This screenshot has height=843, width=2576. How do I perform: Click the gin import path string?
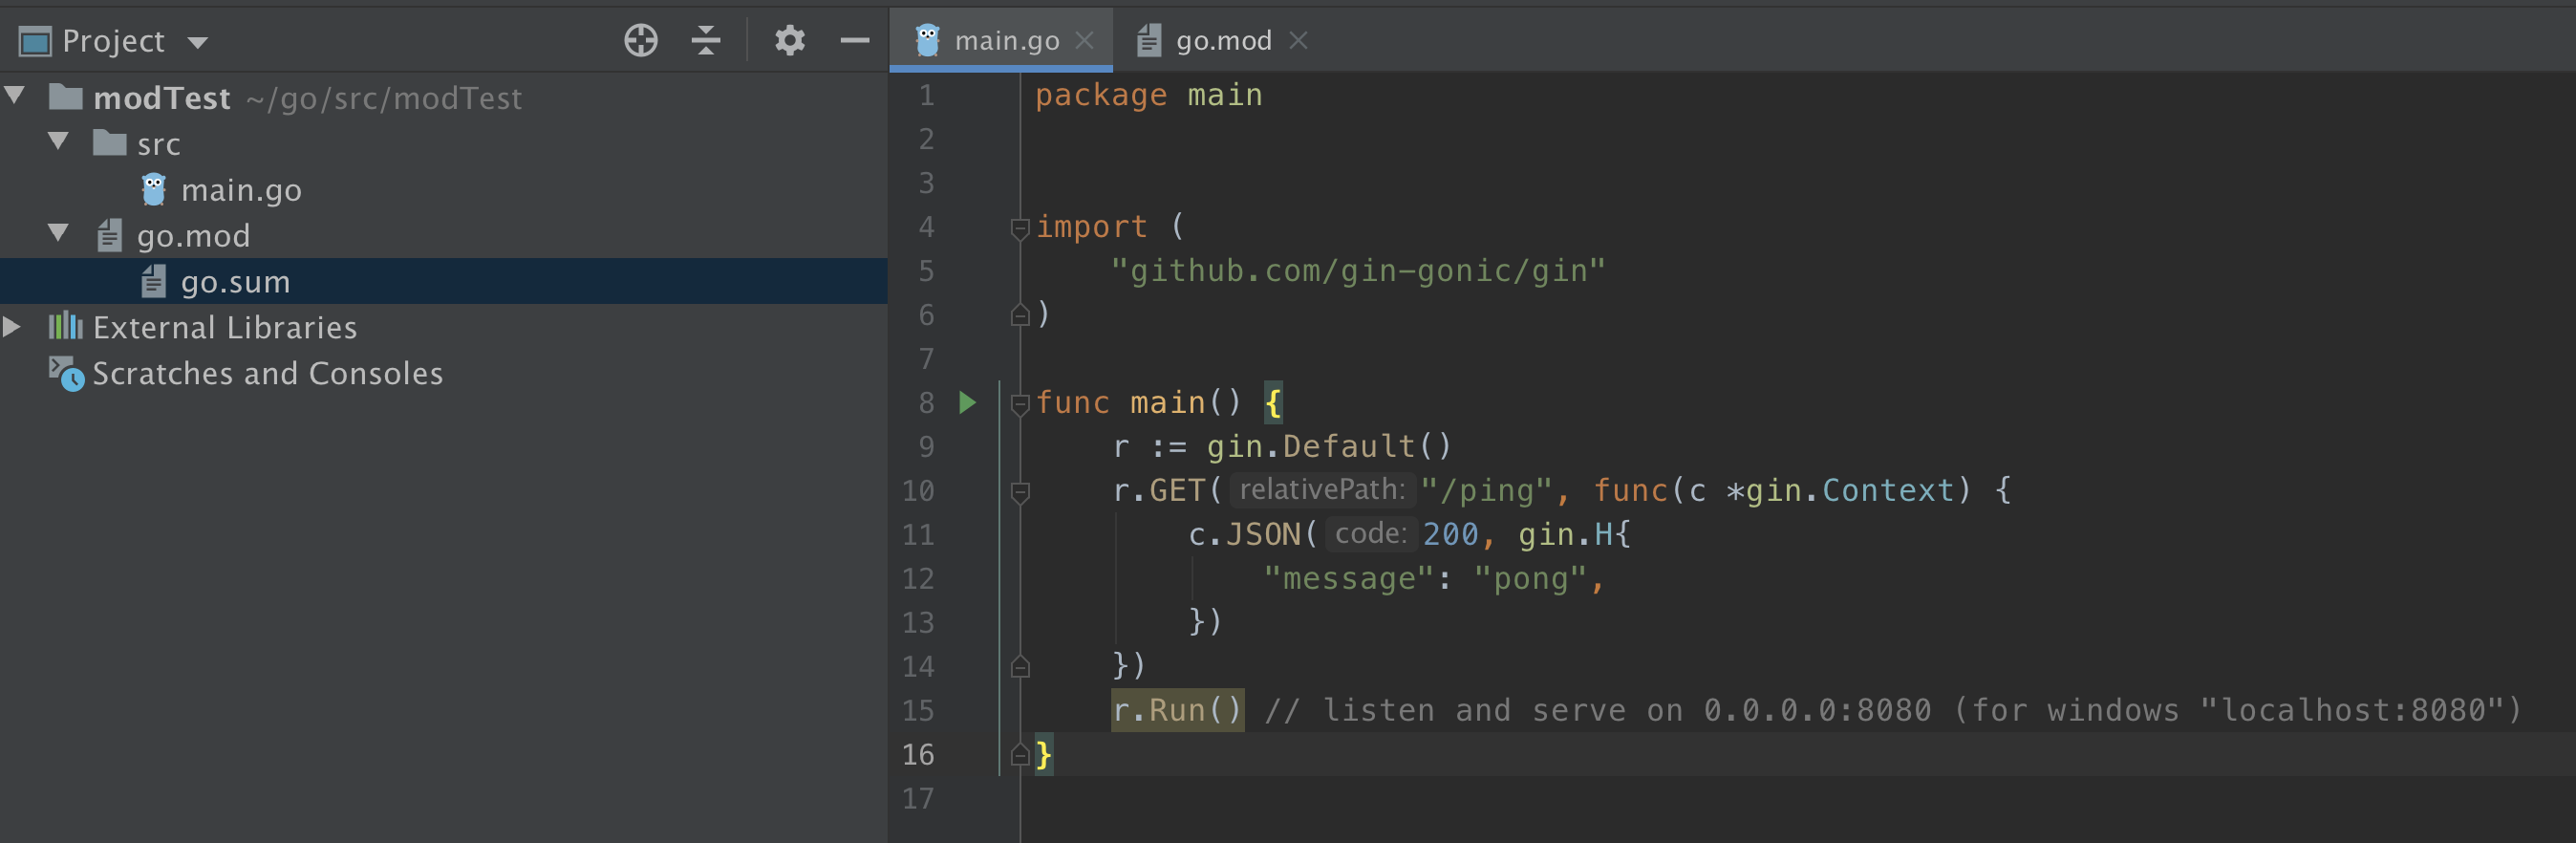[x=1358, y=271]
